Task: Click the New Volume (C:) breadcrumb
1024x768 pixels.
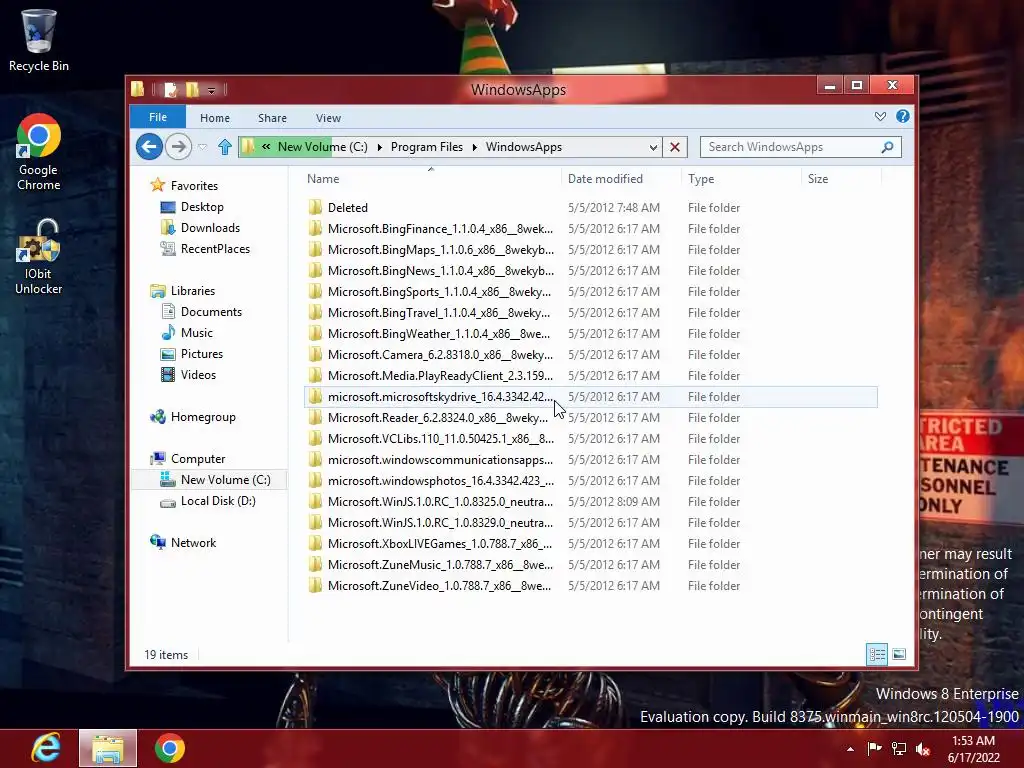Action: tap(323, 147)
